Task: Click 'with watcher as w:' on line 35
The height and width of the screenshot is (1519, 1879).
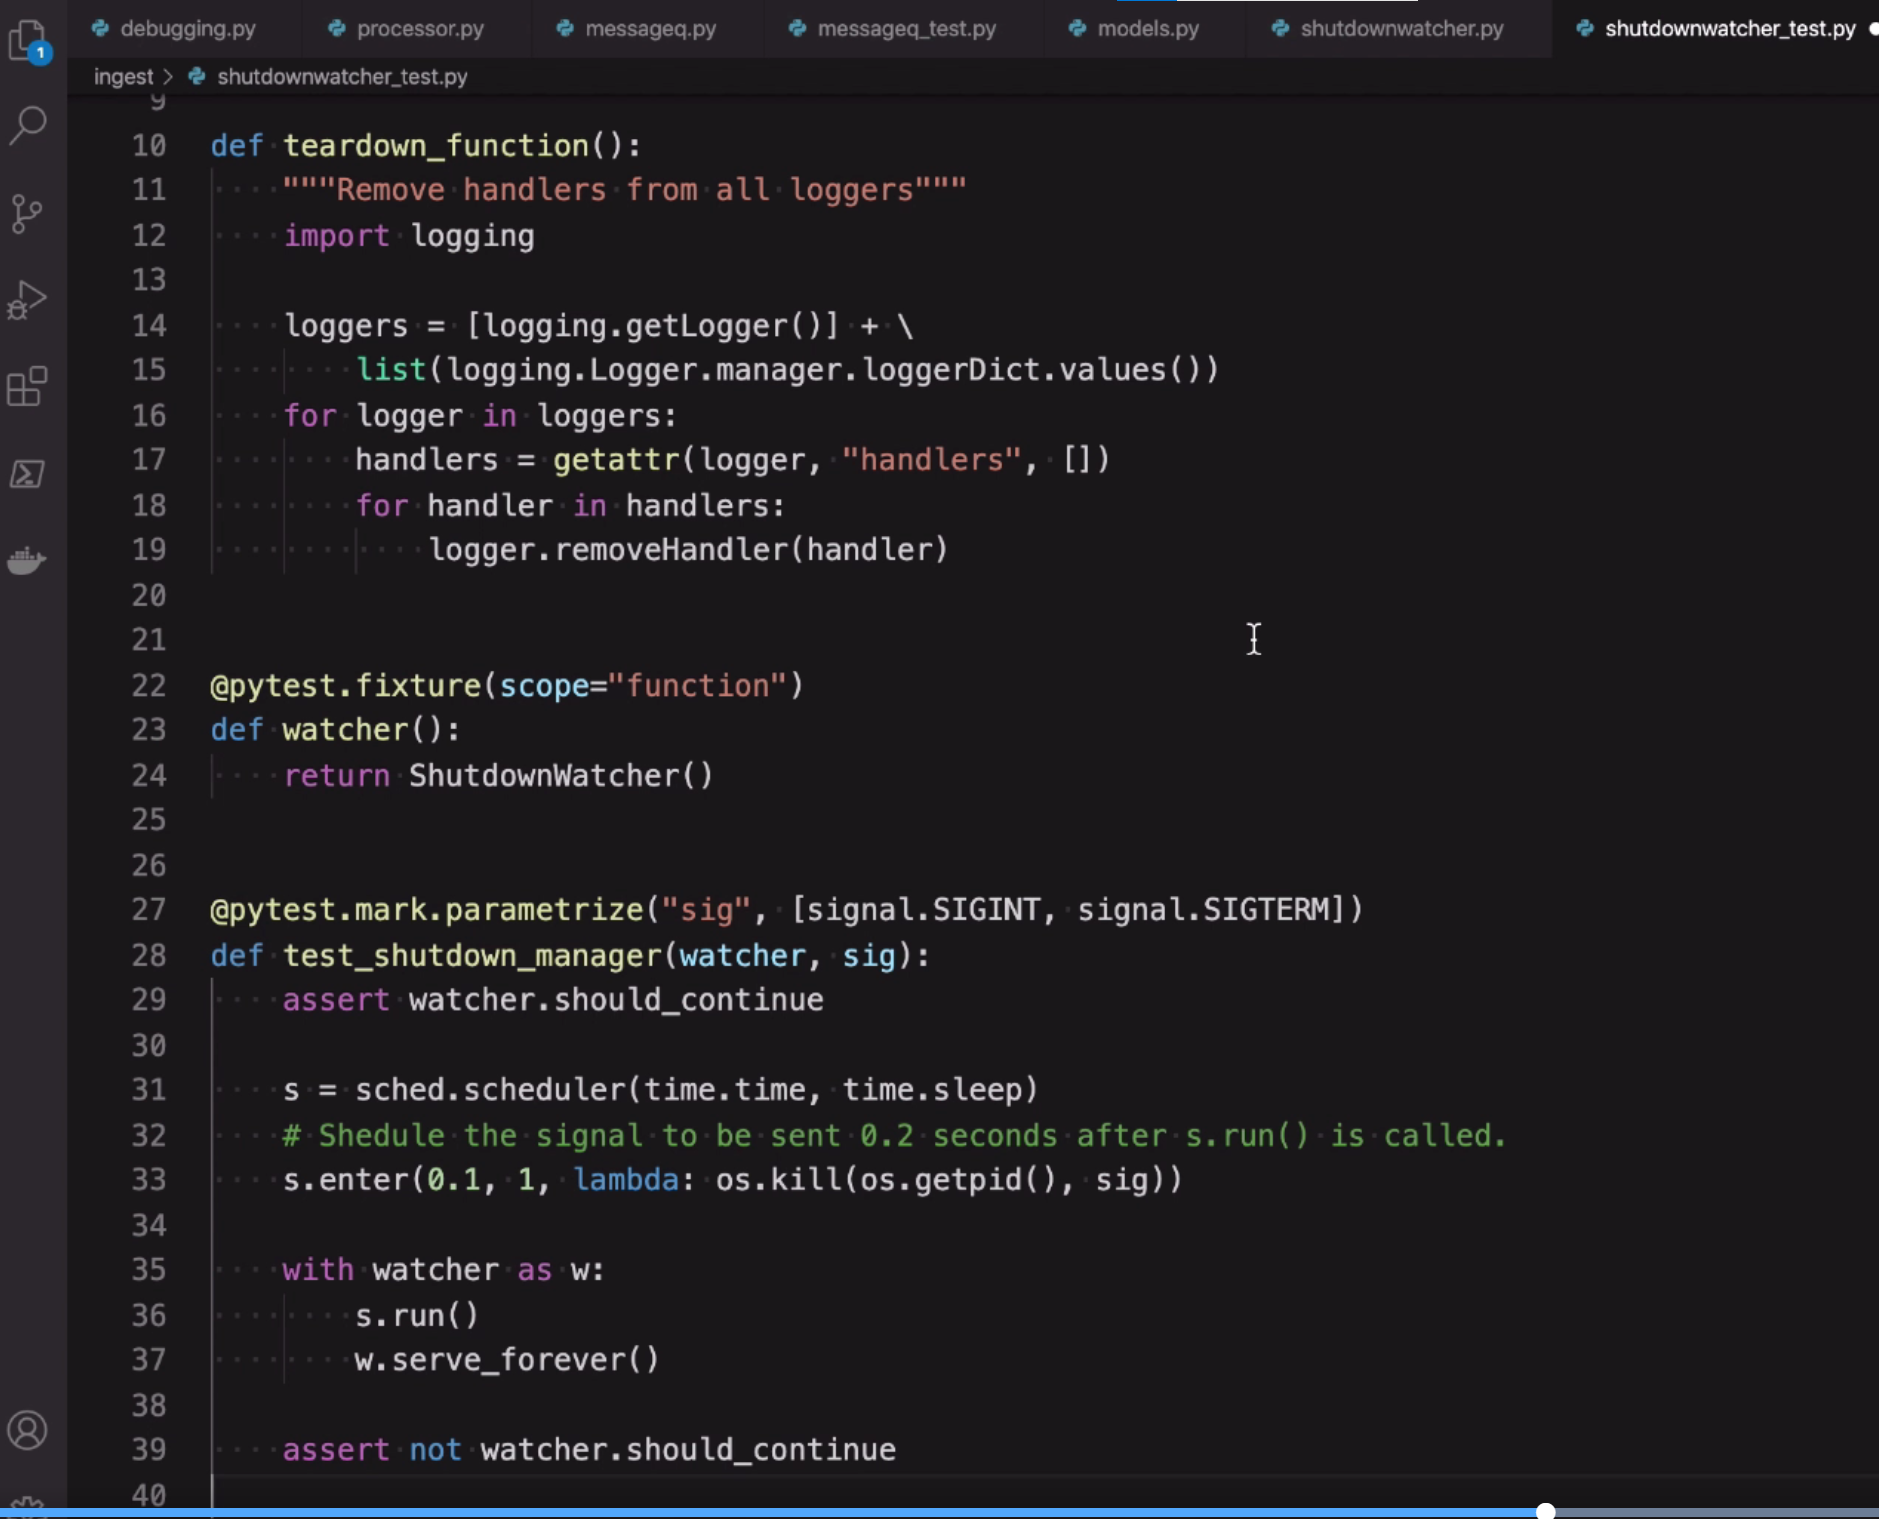Action: [x=443, y=1270]
